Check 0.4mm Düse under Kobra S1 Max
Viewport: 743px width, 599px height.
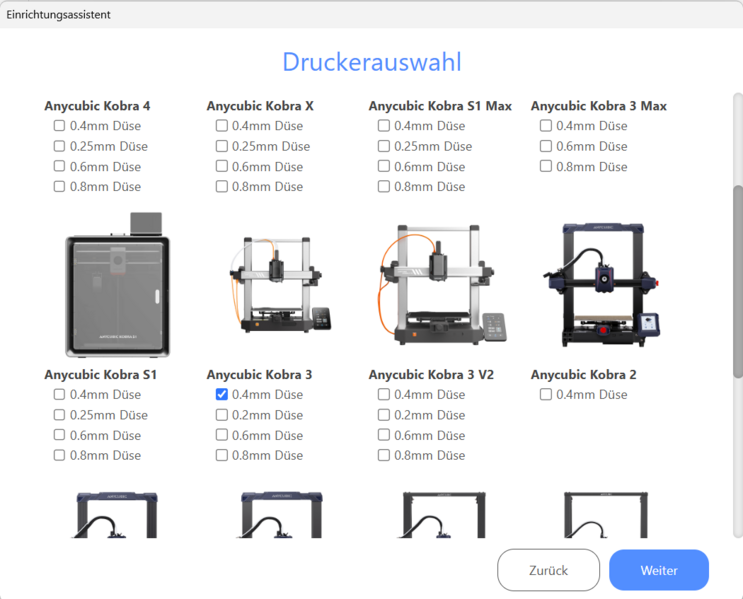click(x=383, y=126)
